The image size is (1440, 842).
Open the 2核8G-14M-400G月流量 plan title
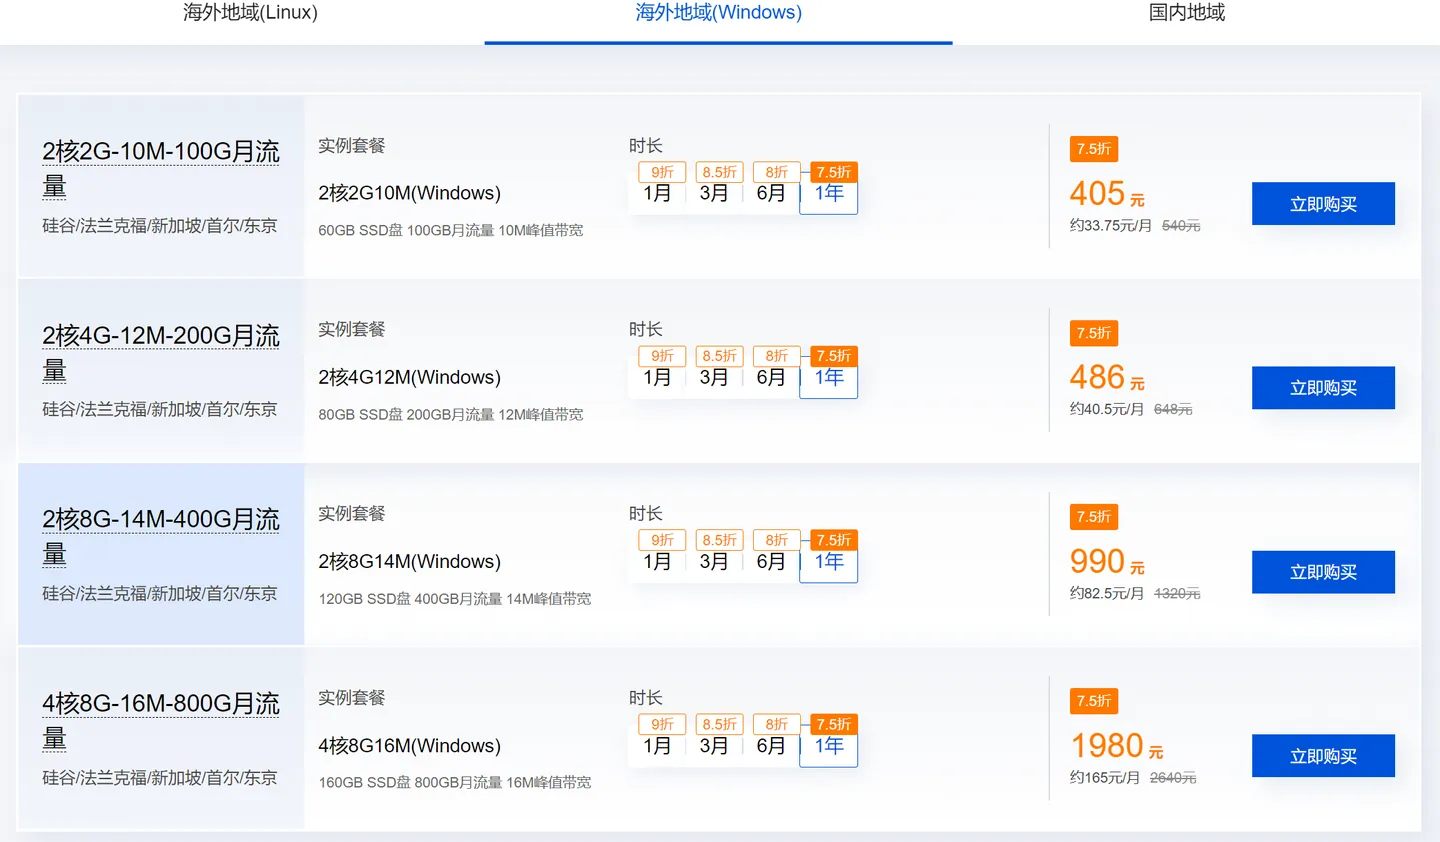pos(160,537)
